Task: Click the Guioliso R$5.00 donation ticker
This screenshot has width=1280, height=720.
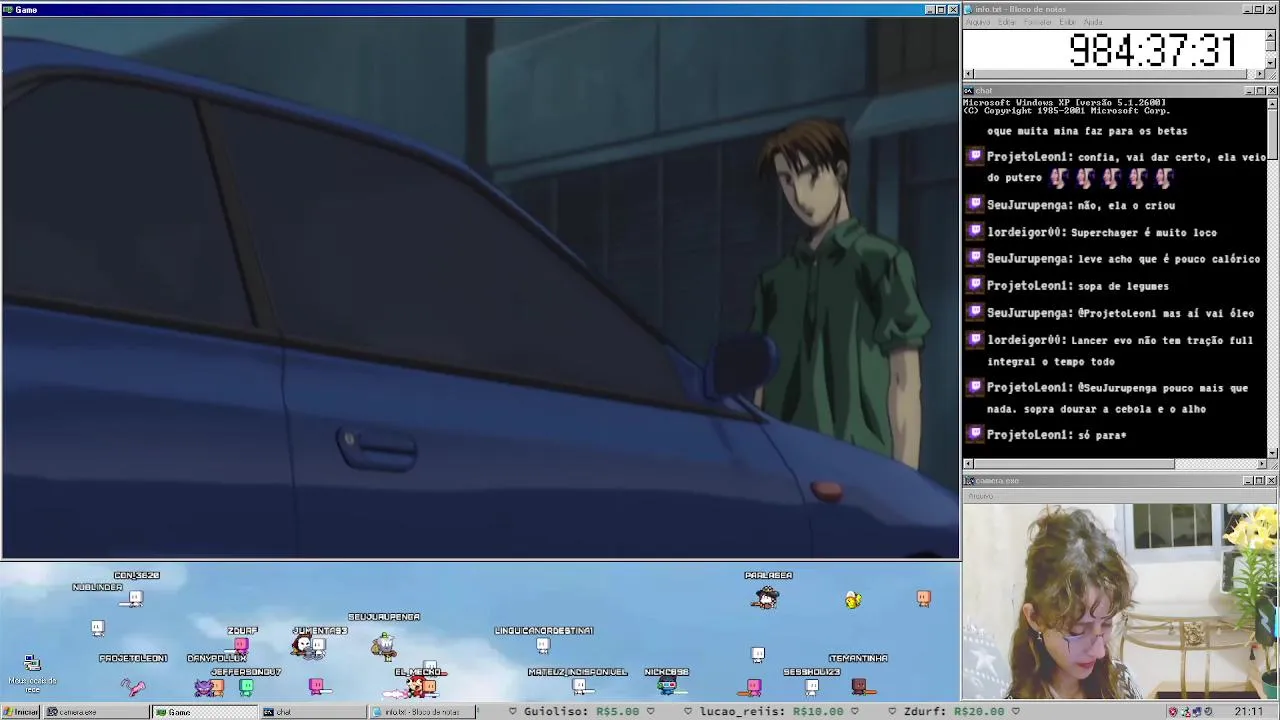Action: click(580, 712)
